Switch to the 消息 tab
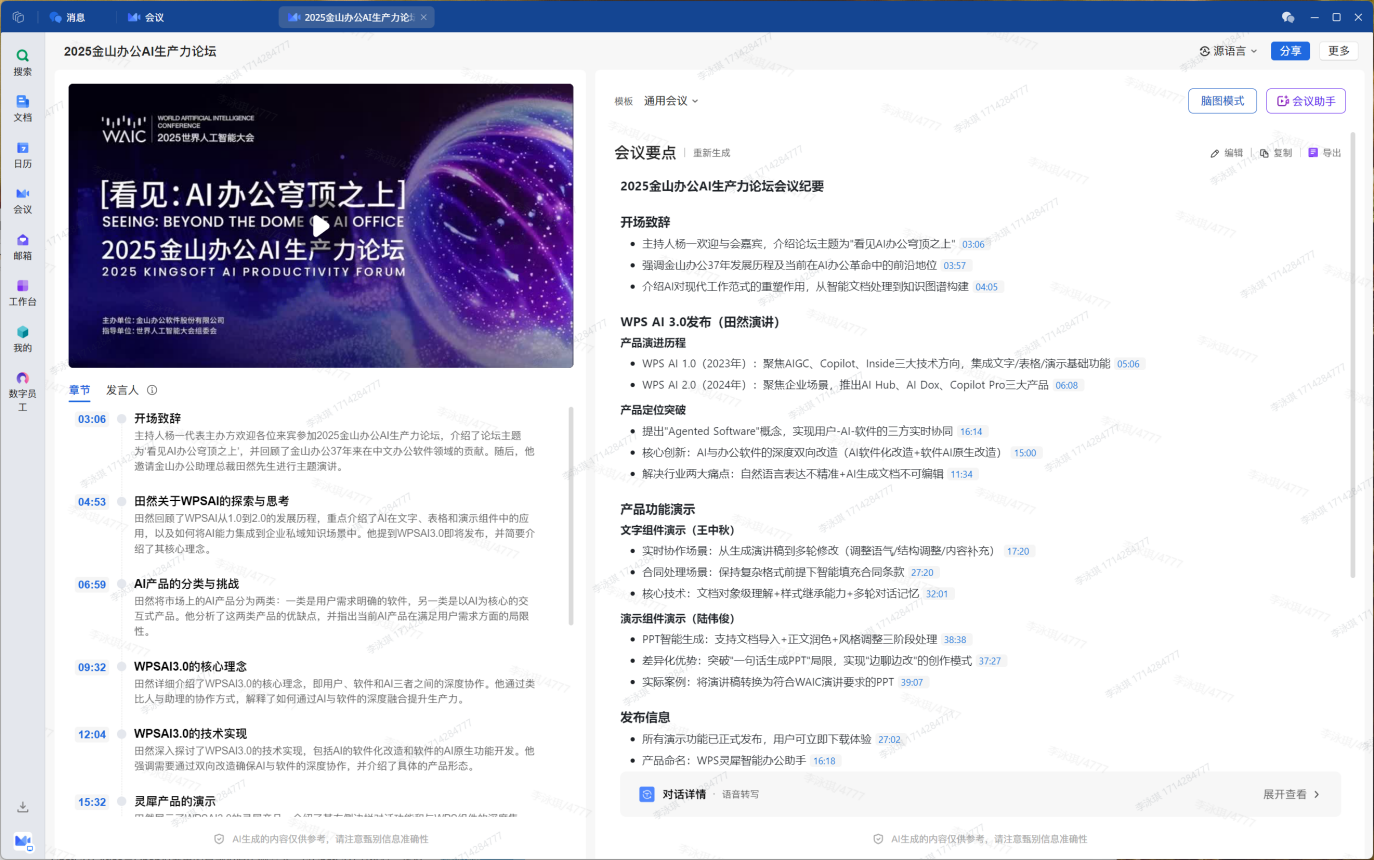 tap(67, 18)
